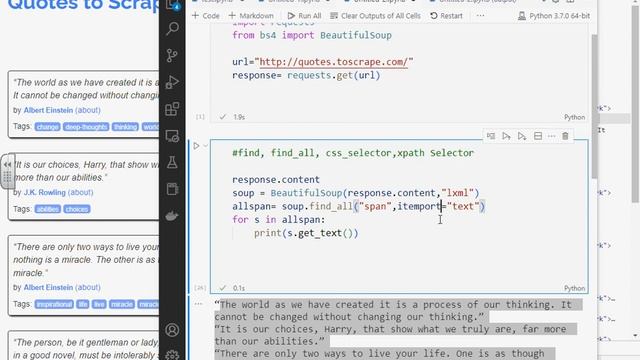Open the notebook toolbar more actions ellipsis
The width and height of the screenshot is (640, 360).
coord(480,16)
